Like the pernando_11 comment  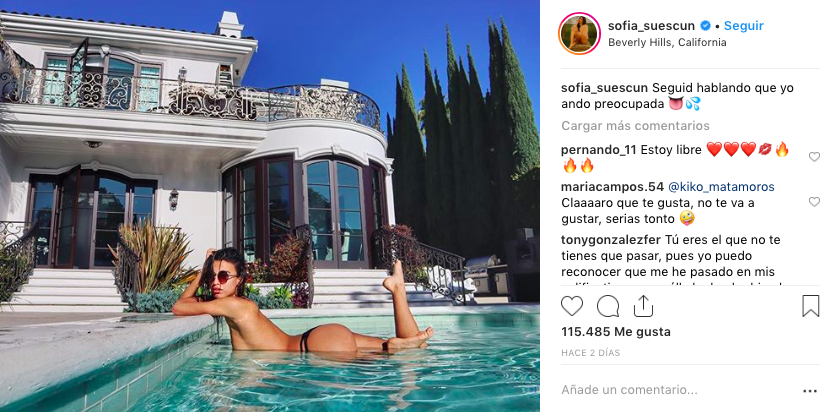tap(814, 157)
